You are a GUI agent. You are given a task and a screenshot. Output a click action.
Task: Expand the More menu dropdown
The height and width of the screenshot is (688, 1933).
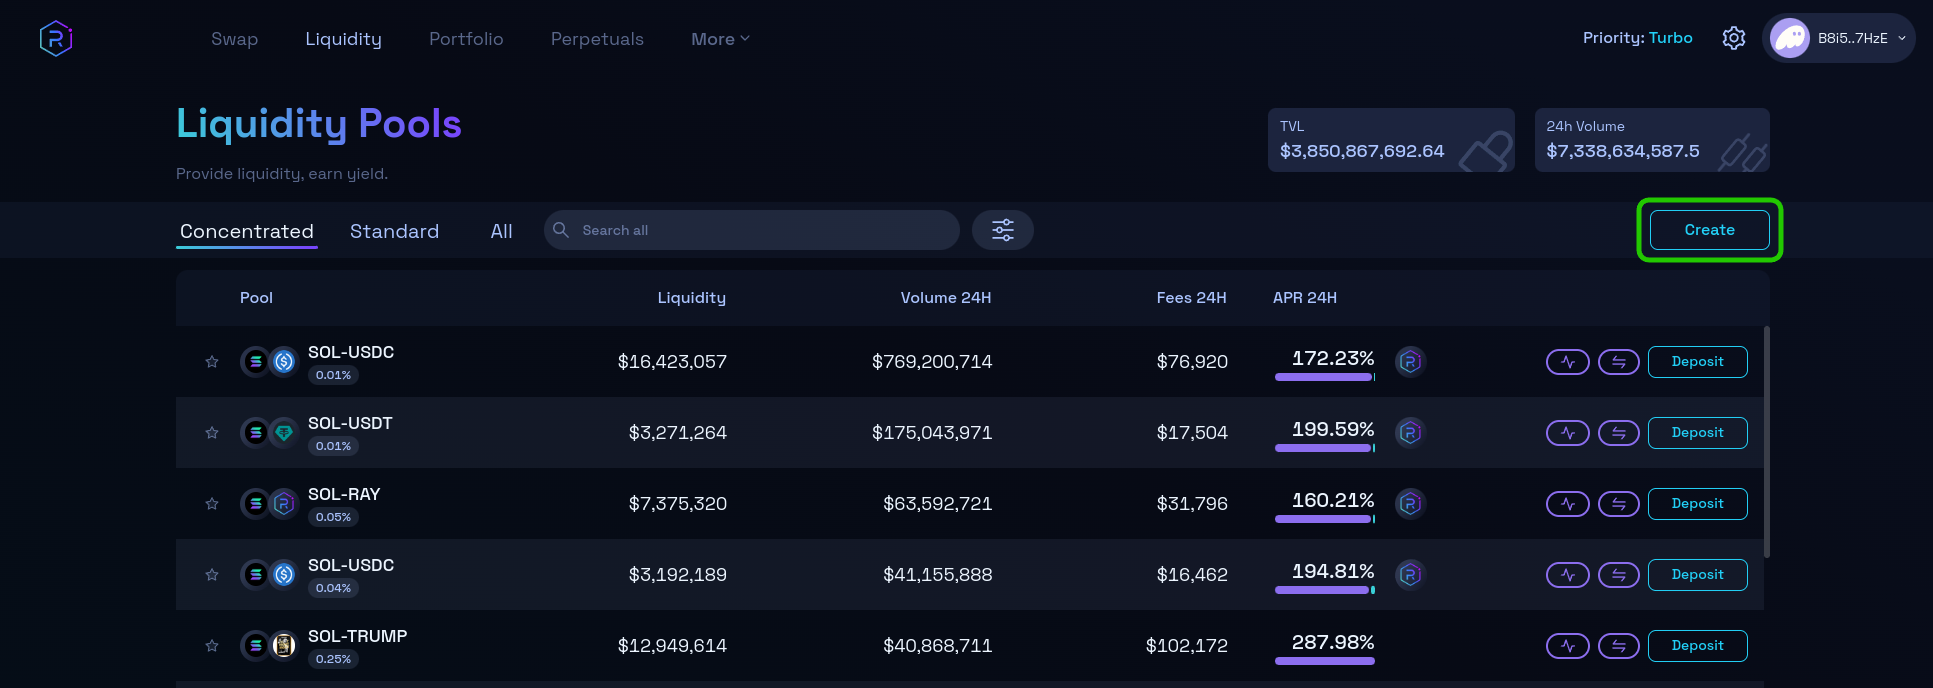coord(720,39)
